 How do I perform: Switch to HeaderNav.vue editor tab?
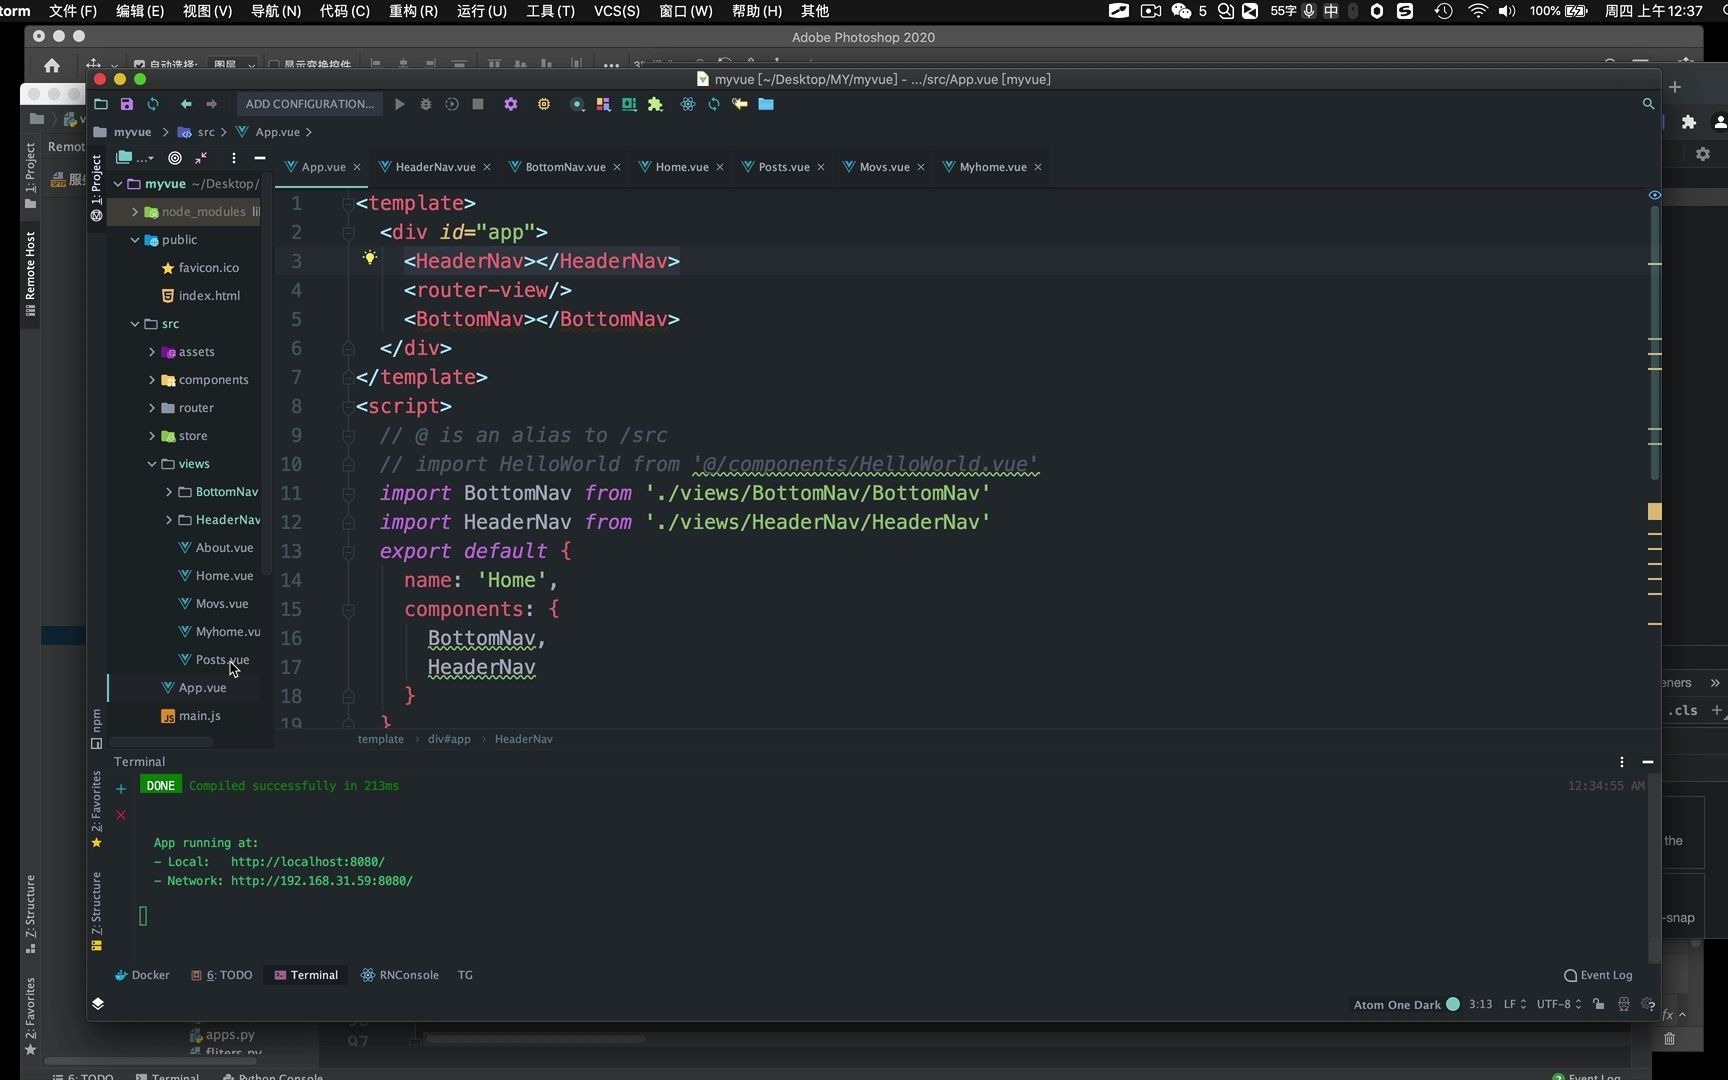[x=435, y=167]
